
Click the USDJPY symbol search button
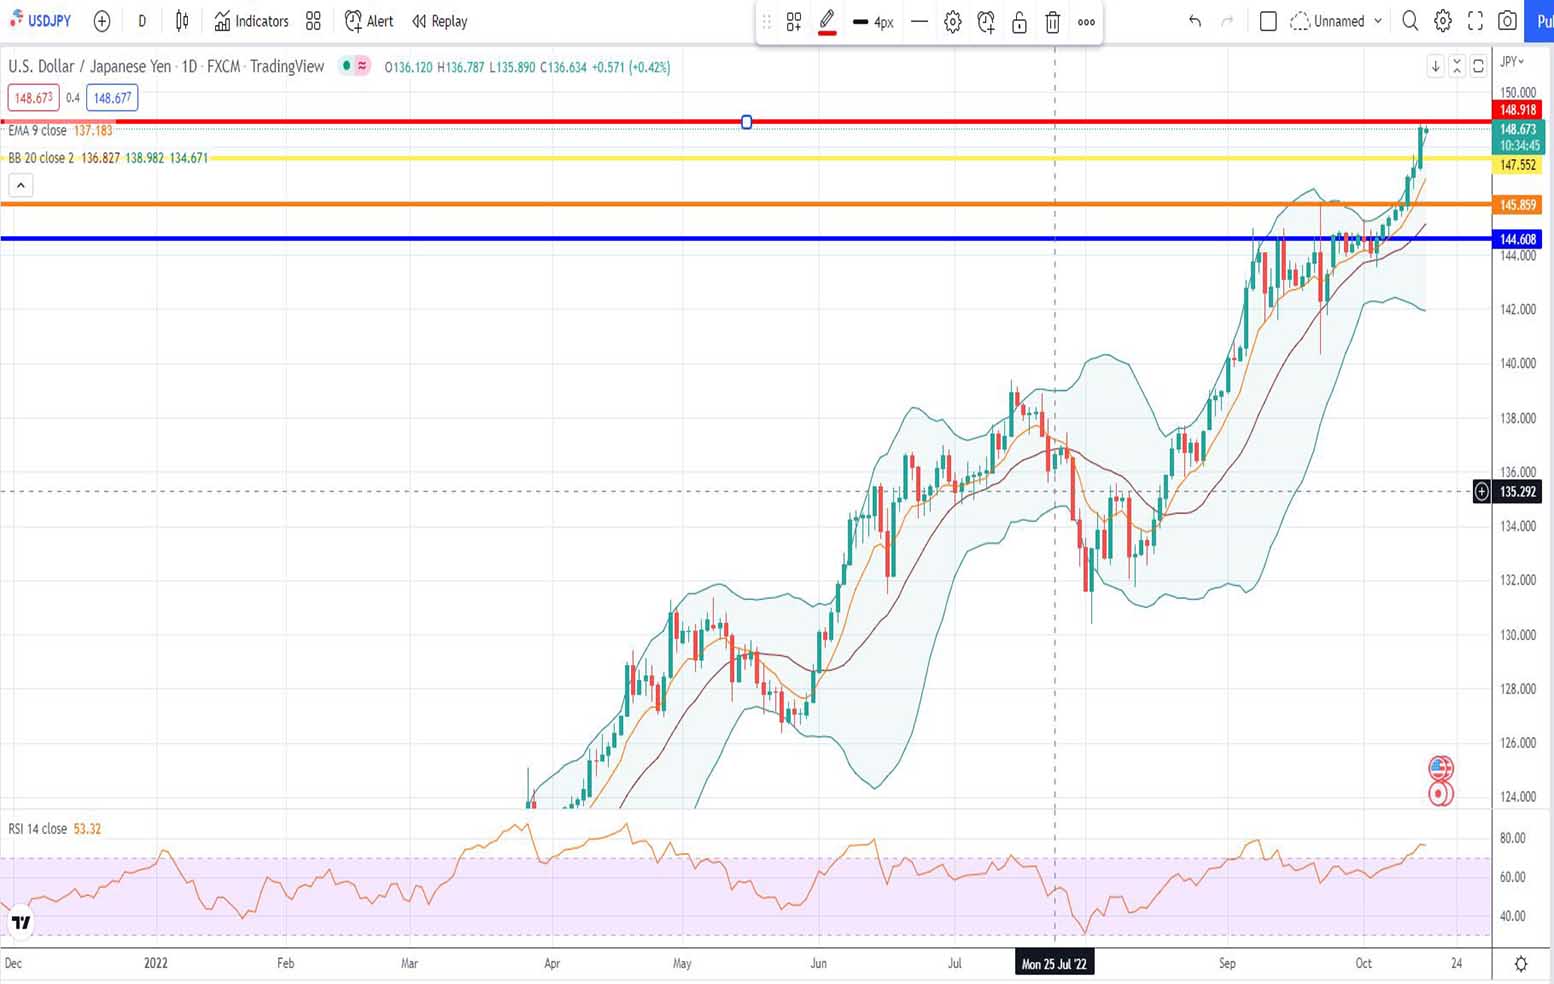[x=41, y=21]
